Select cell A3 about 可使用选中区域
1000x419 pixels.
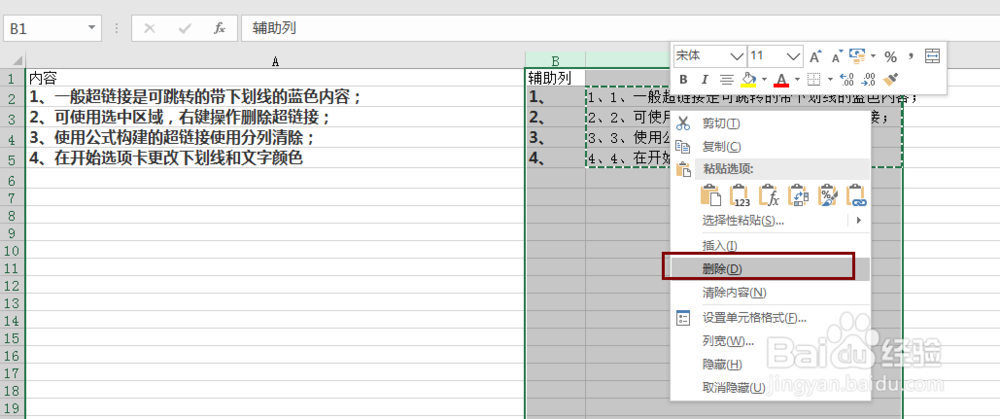[x=275, y=117]
